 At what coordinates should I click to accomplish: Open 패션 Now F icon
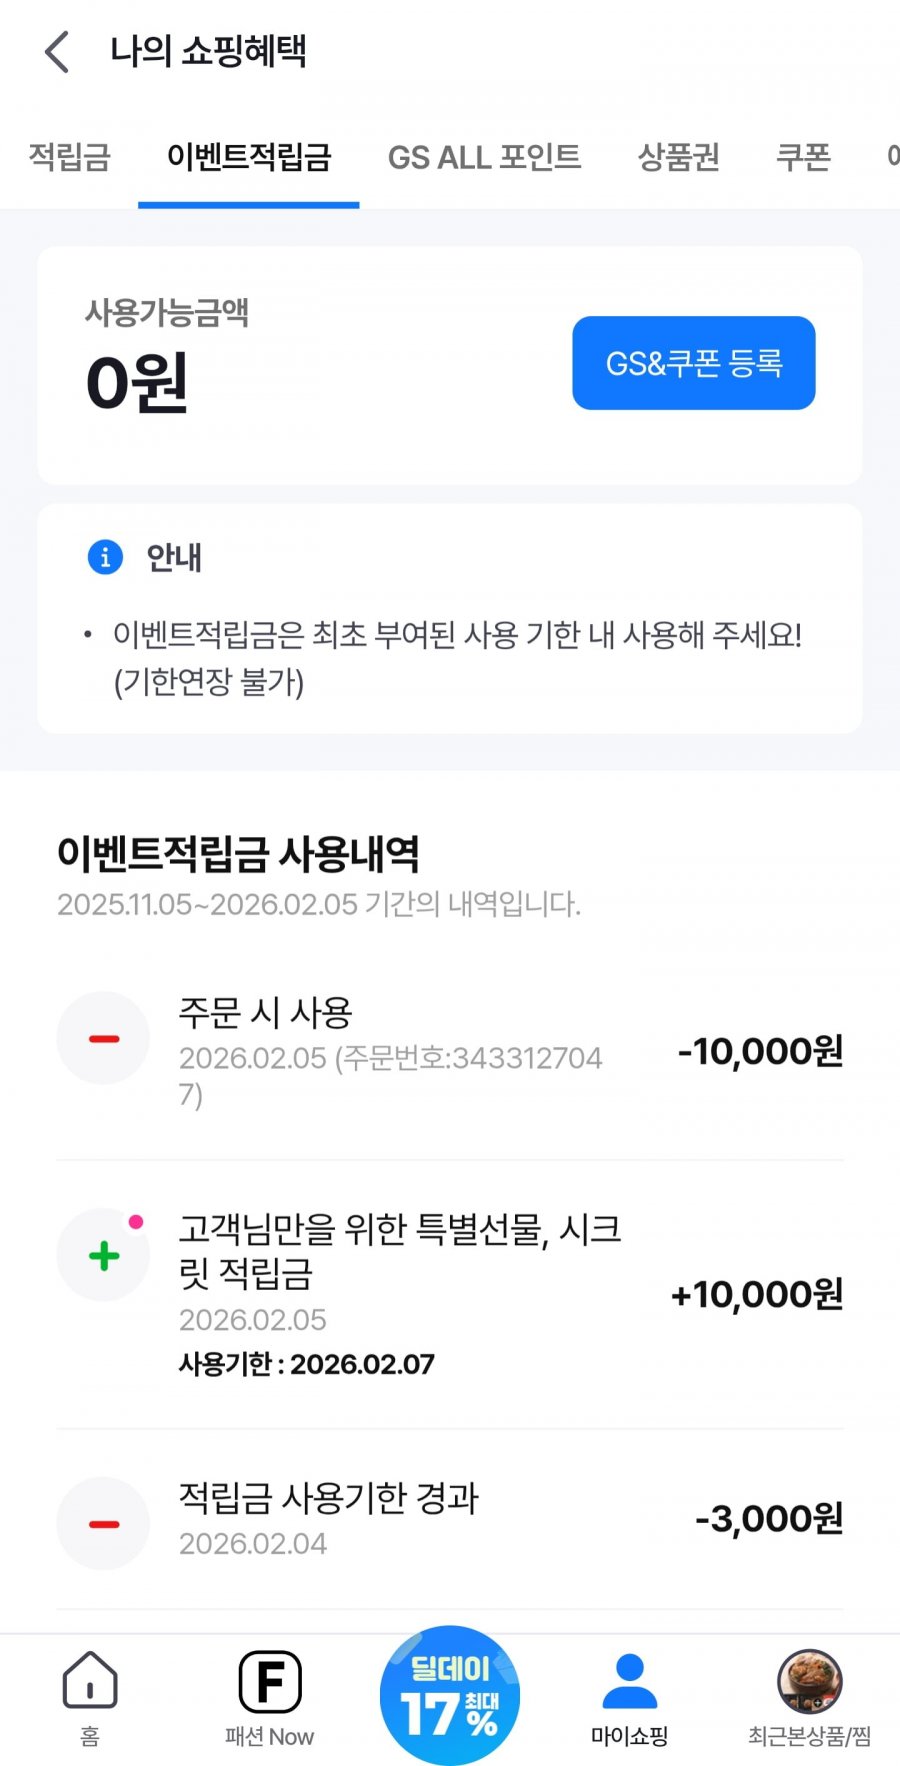(x=270, y=1682)
